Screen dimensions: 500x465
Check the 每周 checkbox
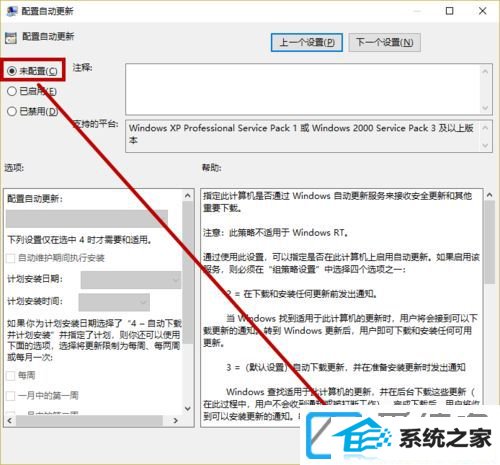coord(11,376)
